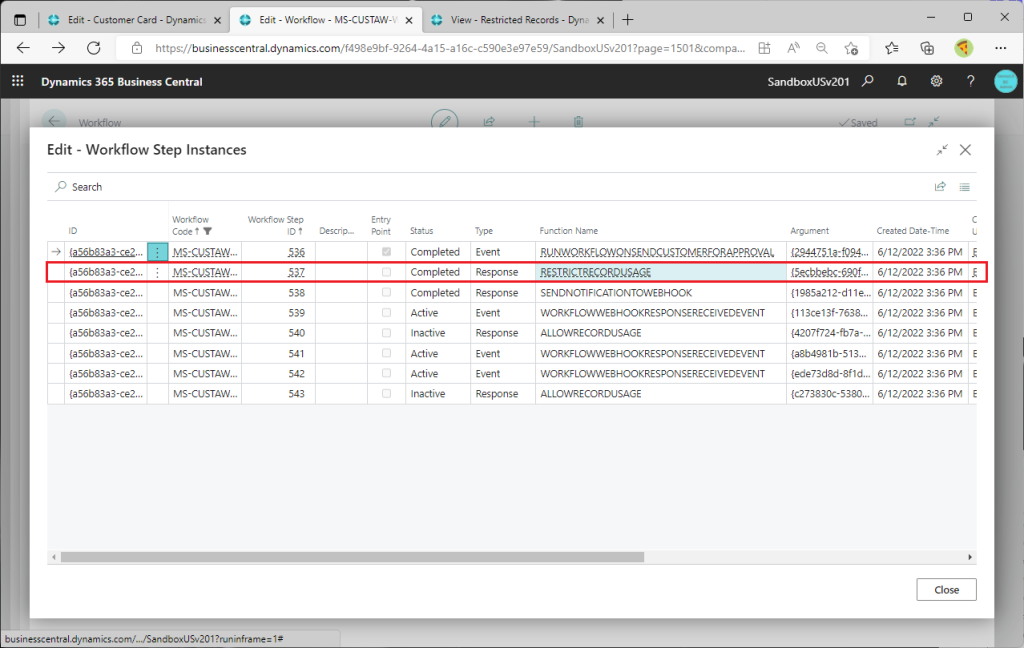This screenshot has width=1024, height=648.
Task: Open the Status column header menu
Action: 421,231
